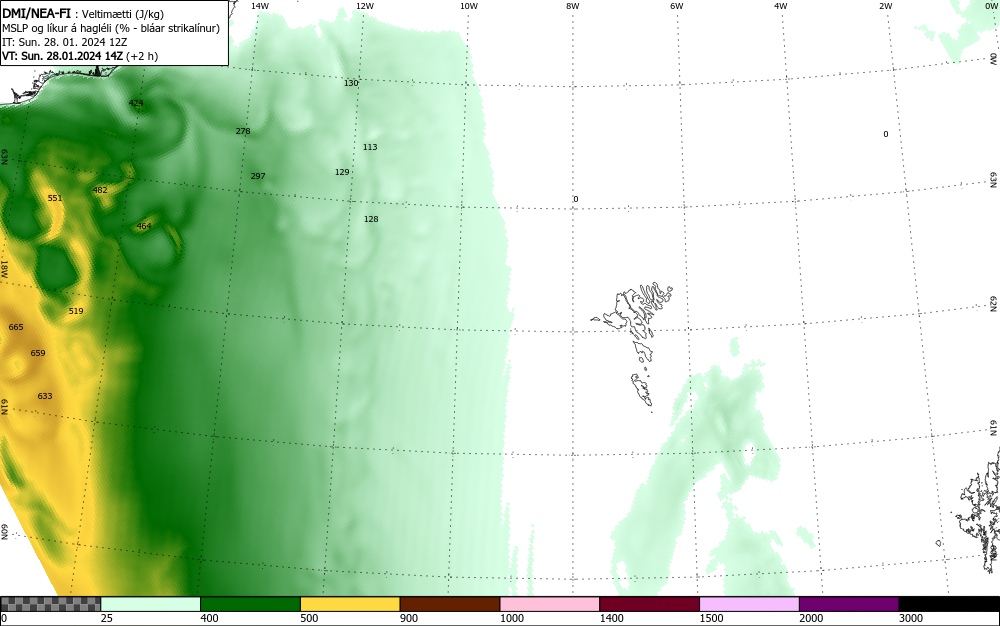Click the CAPE value 278 on the map
The width and height of the screenshot is (1000, 626).
(x=243, y=131)
